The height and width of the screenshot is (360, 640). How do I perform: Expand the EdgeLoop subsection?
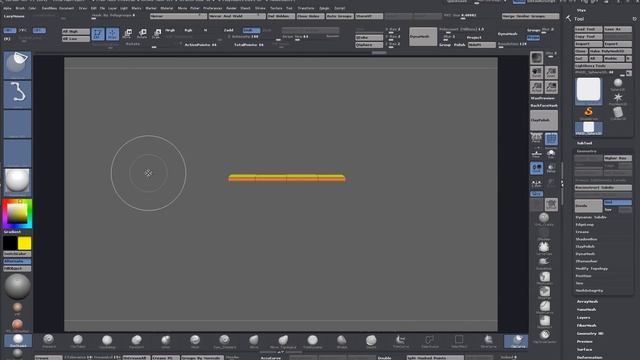click(x=584, y=224)
